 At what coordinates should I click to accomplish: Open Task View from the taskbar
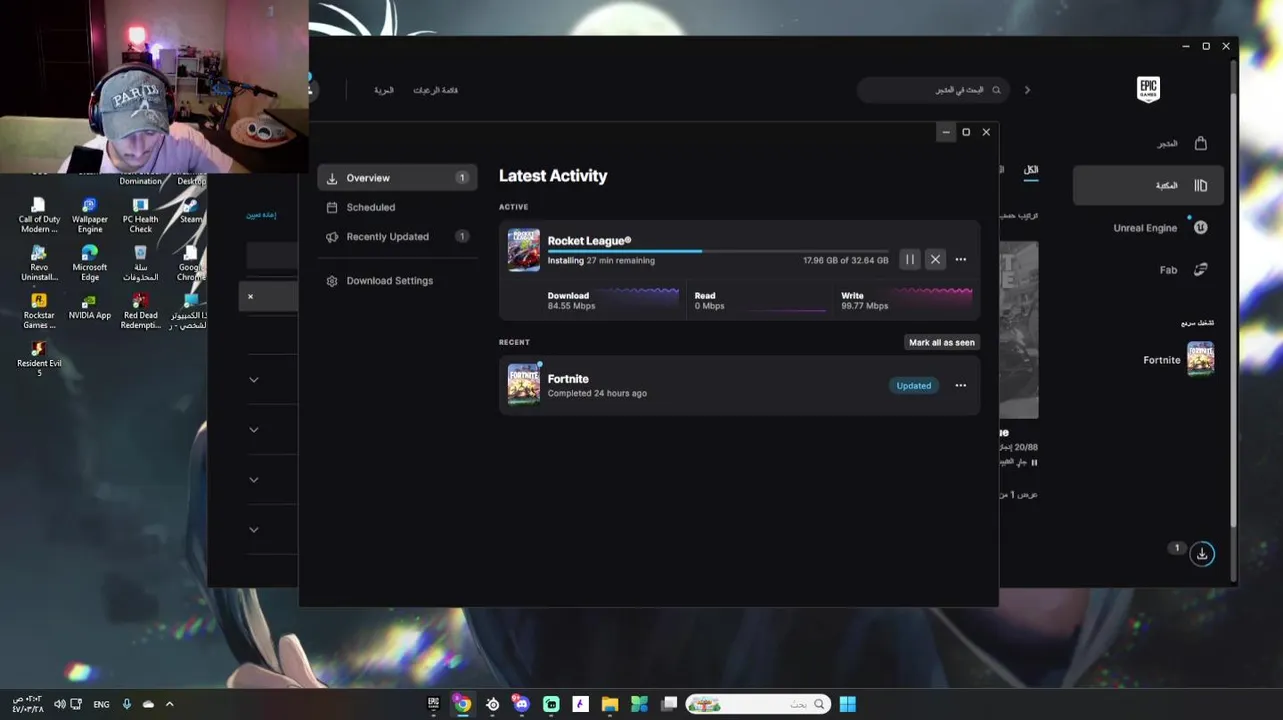pyautogui.click(x=669, y=704)
